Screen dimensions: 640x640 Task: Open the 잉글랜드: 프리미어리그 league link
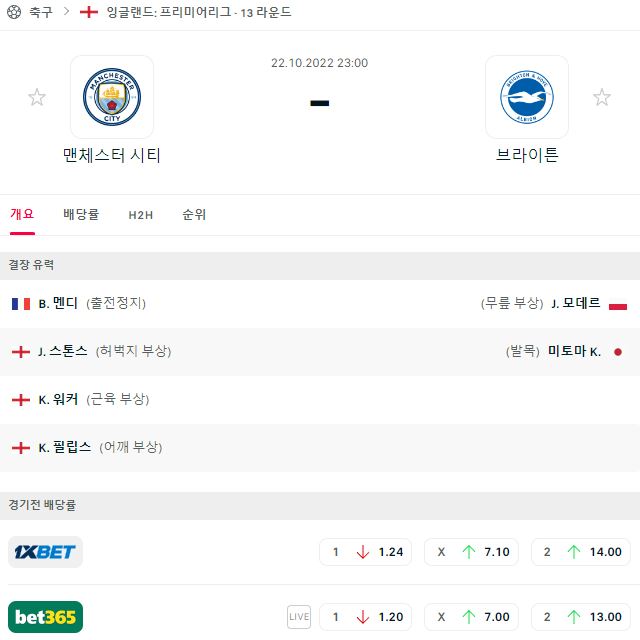click(x=169, y=12)
